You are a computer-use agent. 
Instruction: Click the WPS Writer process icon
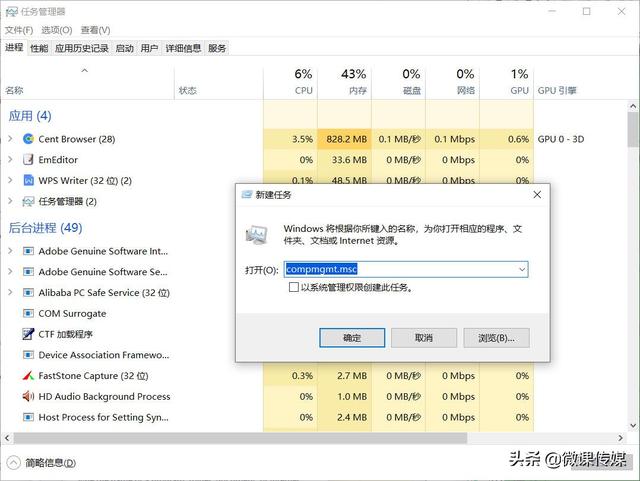click(29, 181)
